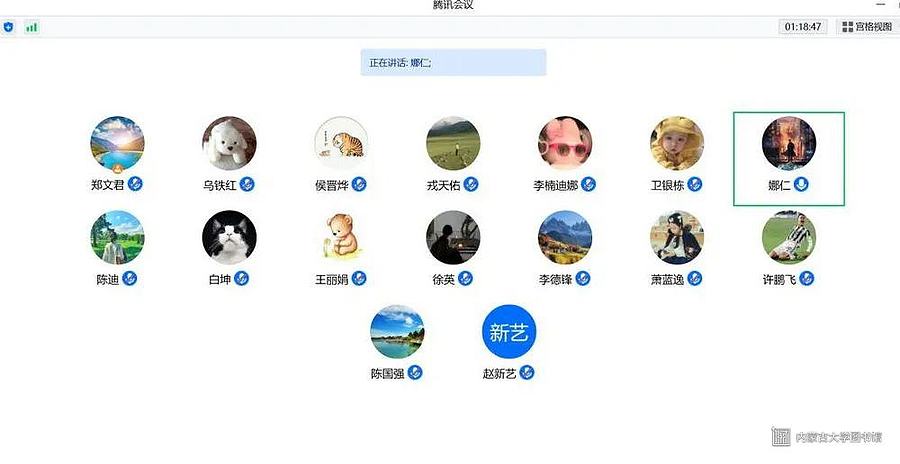Check the green network signal icon
This screenshot has height=464, width=900.
[x=32, y=27]
